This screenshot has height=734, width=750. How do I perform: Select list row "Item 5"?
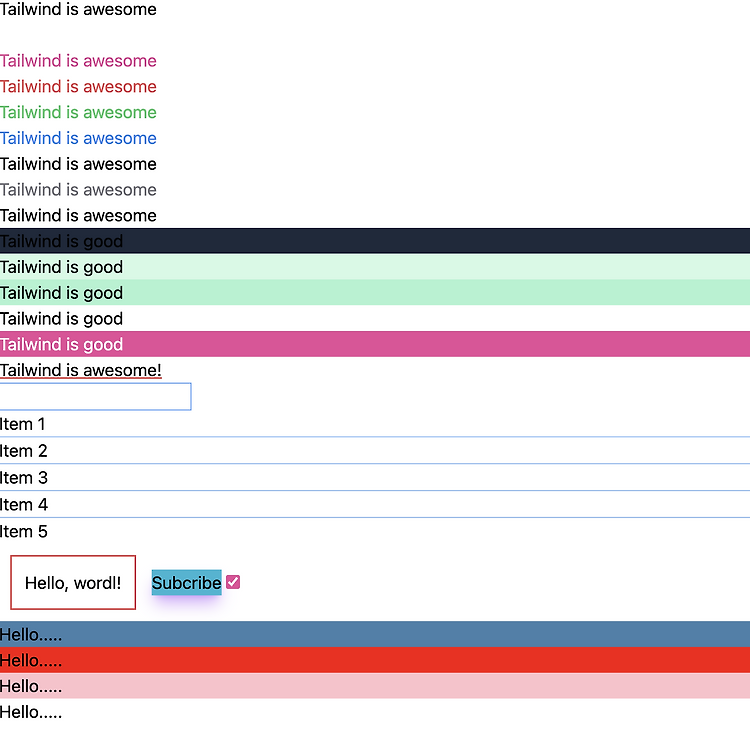(375, 531)
